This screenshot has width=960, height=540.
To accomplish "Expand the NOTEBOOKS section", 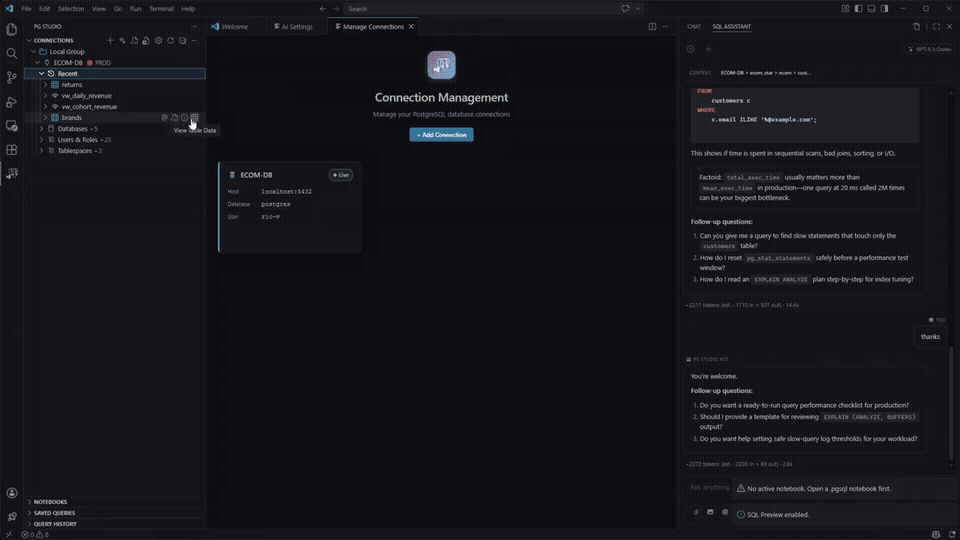I will (29, 502).
